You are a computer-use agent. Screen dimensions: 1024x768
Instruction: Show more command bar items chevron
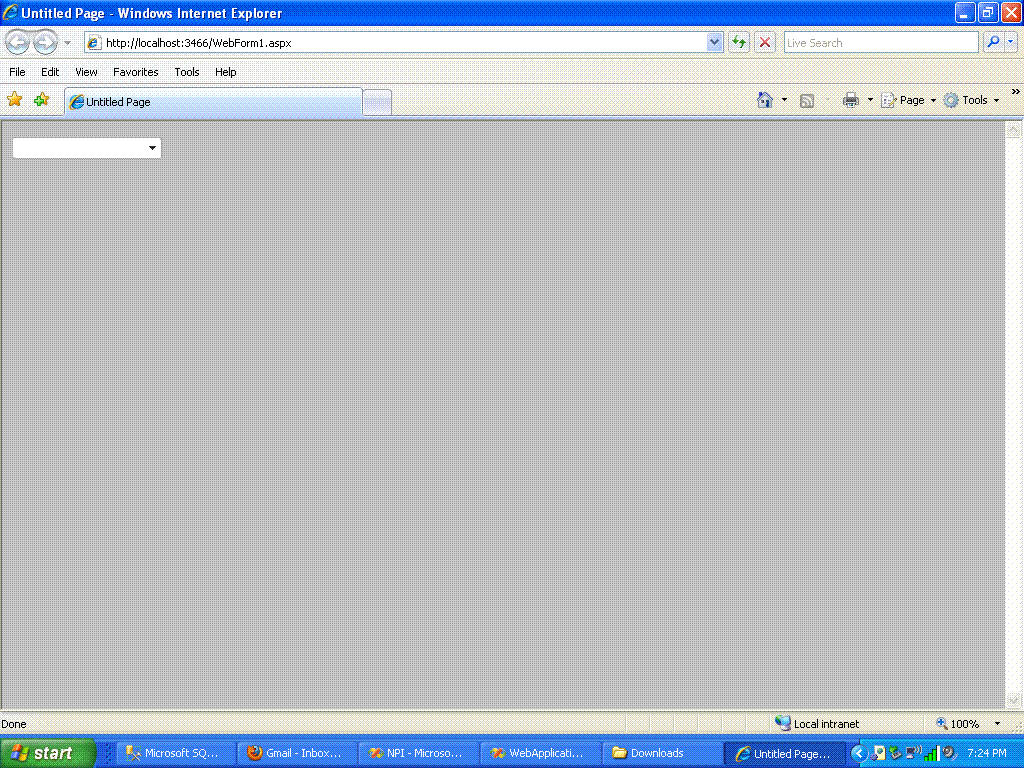coord(1016,92)
